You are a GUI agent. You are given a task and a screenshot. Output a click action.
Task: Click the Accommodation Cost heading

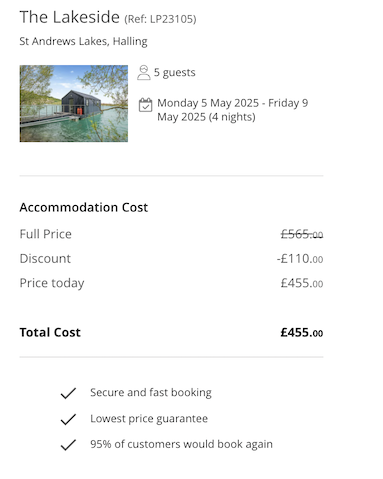coord(84,207)
